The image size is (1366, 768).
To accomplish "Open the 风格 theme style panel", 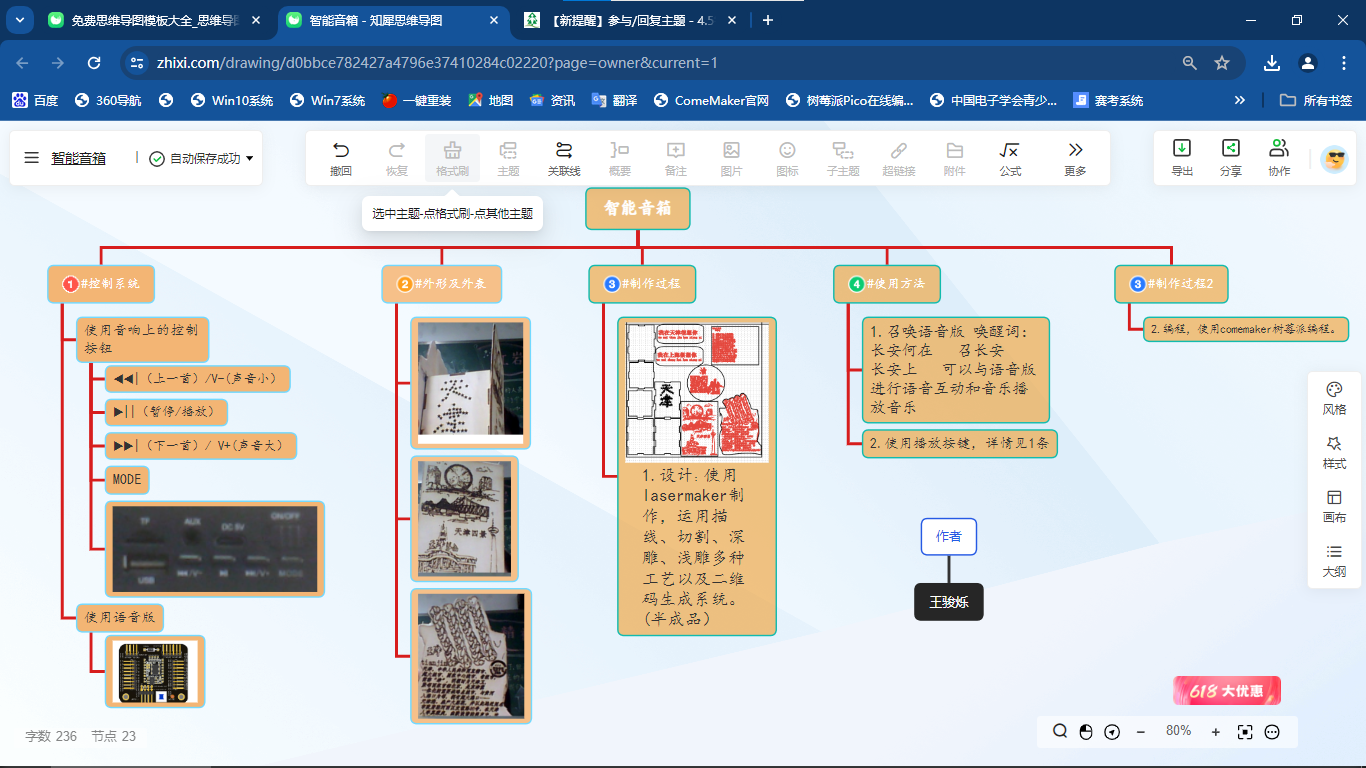I will [1334, 398].
